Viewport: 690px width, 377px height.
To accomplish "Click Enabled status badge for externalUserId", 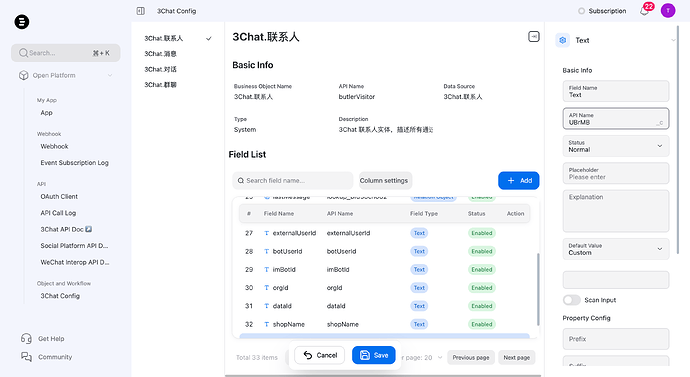I will [482, 233].
